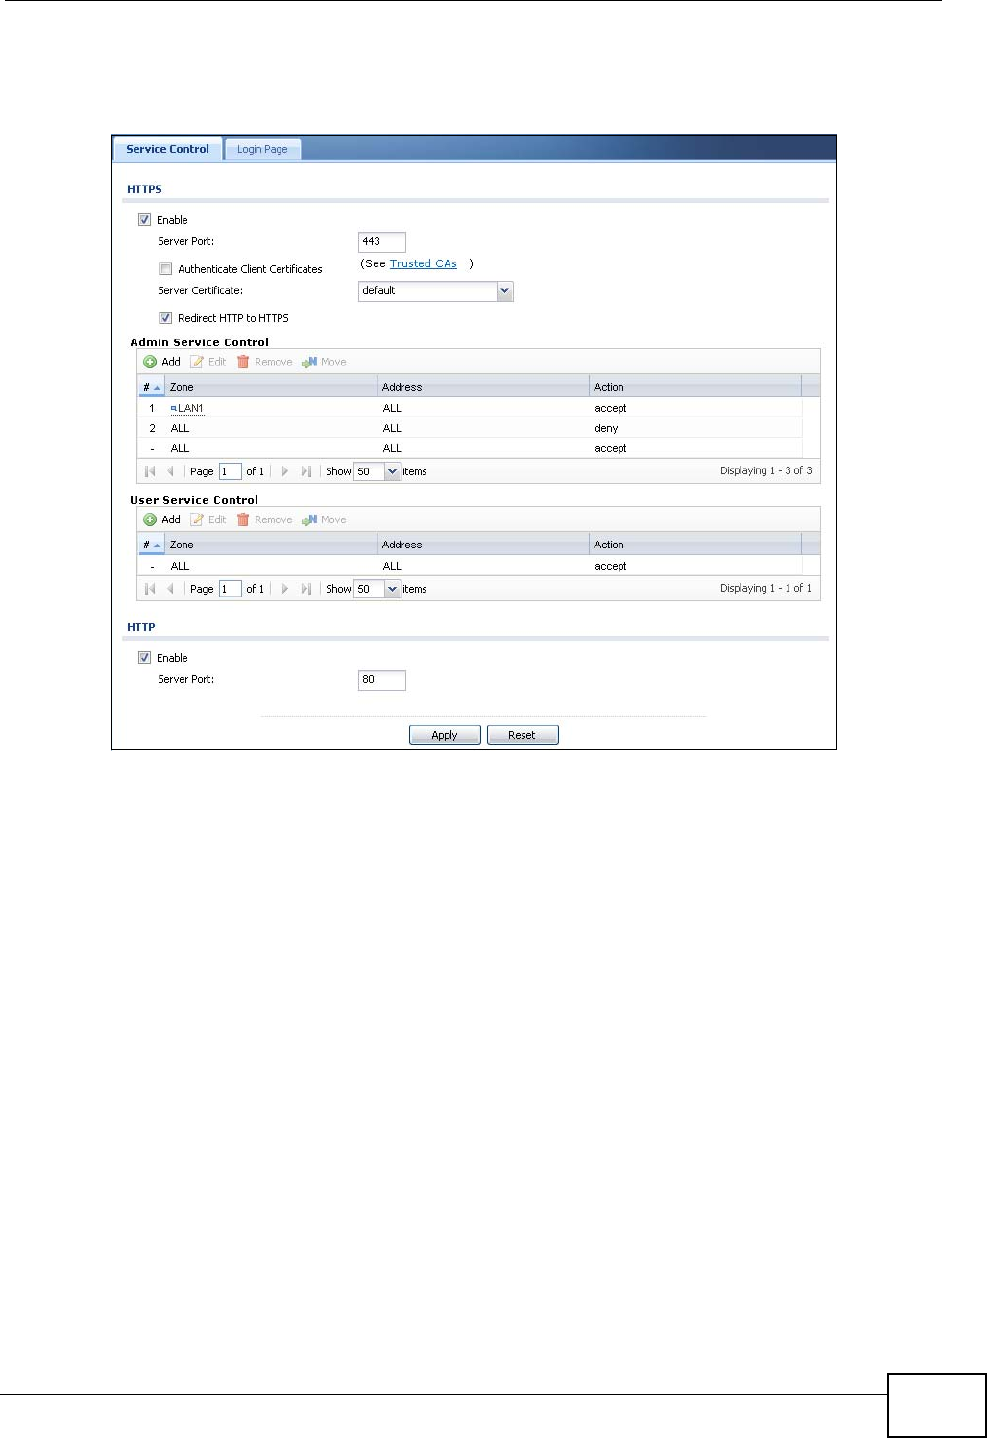Sort Admin table by # column
The image size is (987, 1438).
[x=152, y=387]
